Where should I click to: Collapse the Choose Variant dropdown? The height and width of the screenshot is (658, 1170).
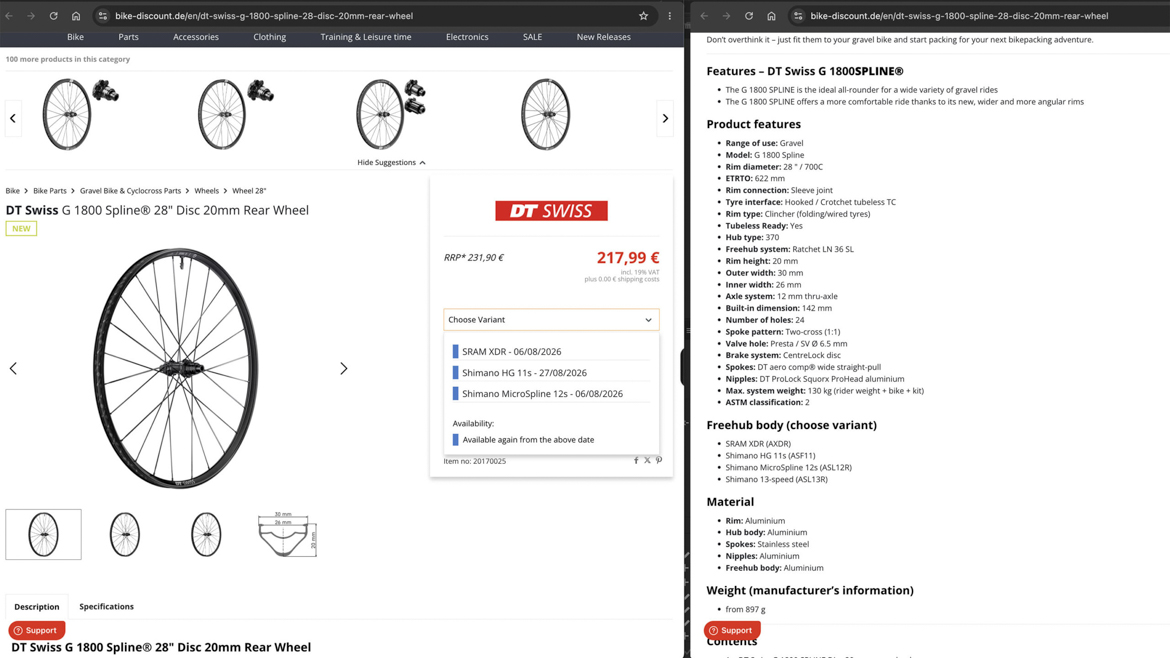click(x=551, y=319)
